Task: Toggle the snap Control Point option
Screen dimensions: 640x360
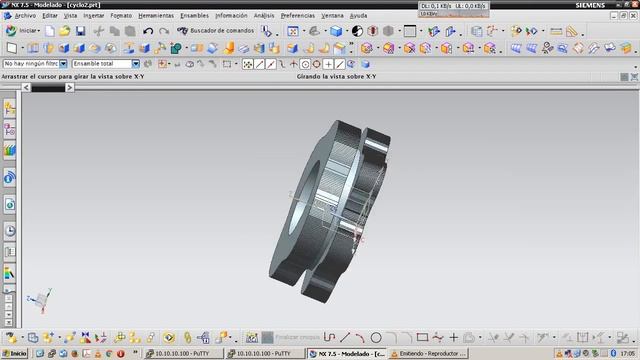Action: point(282,64)
